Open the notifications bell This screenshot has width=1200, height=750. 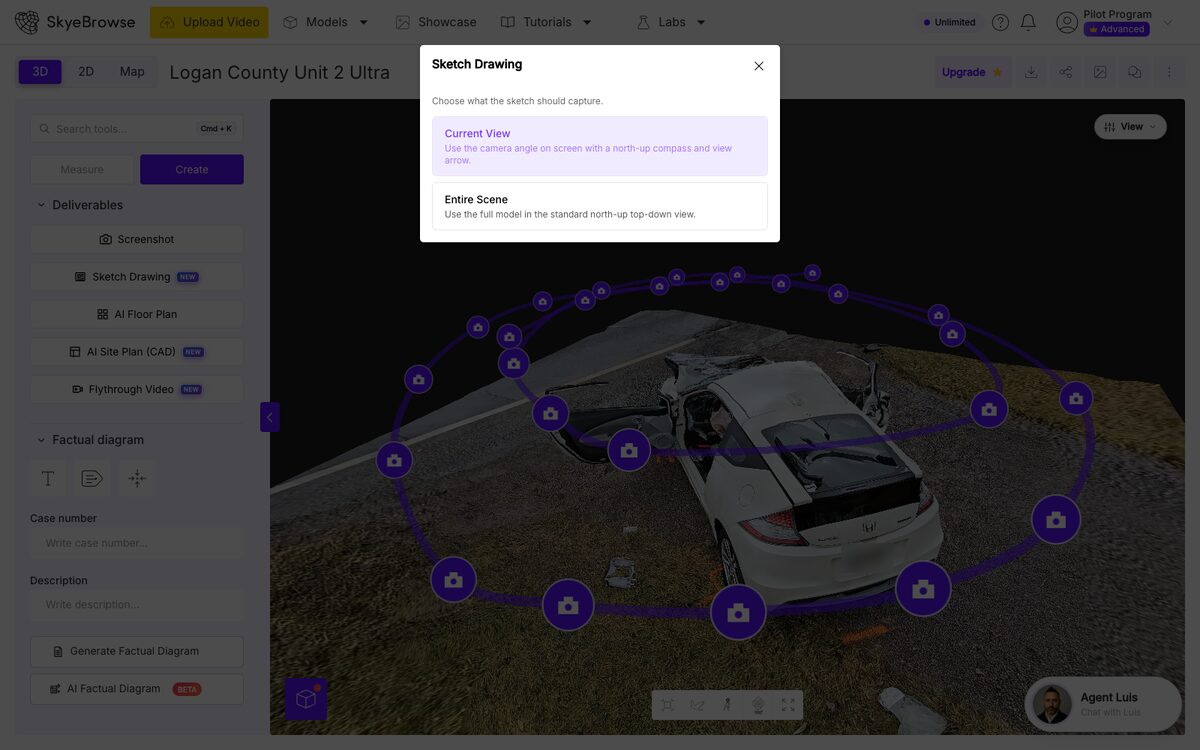click(1028, 22)
